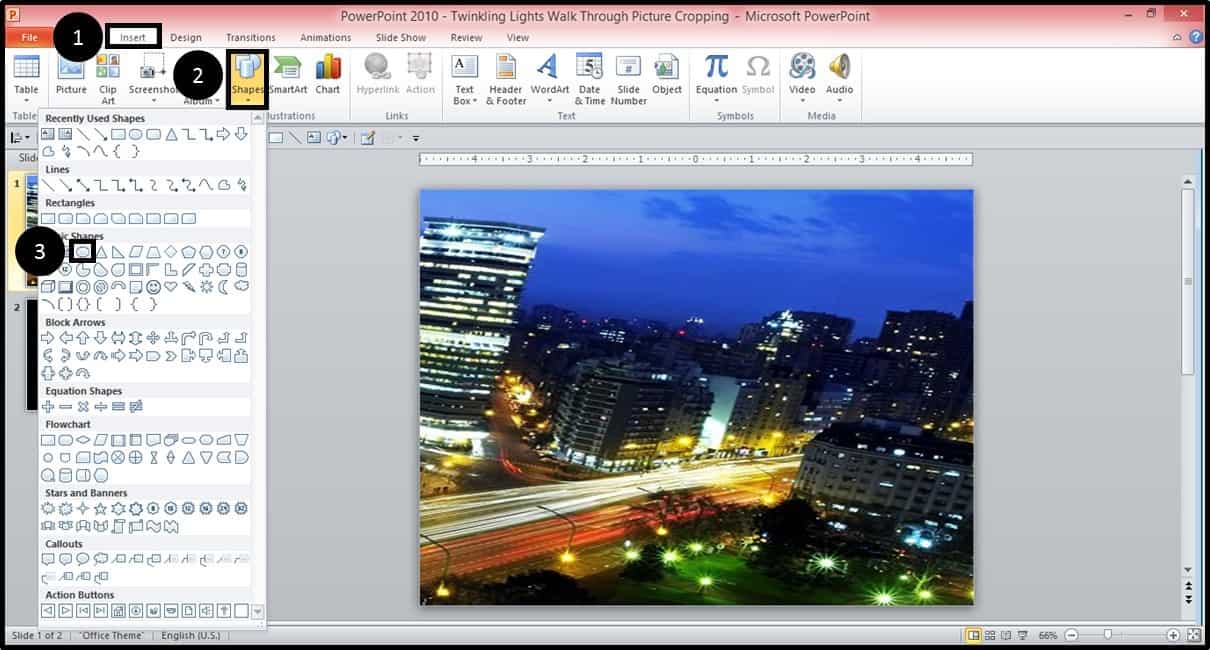Expand the Table dropdown arrow
The height and width of the screenshot is (650, 1210).
coord(26,100)
